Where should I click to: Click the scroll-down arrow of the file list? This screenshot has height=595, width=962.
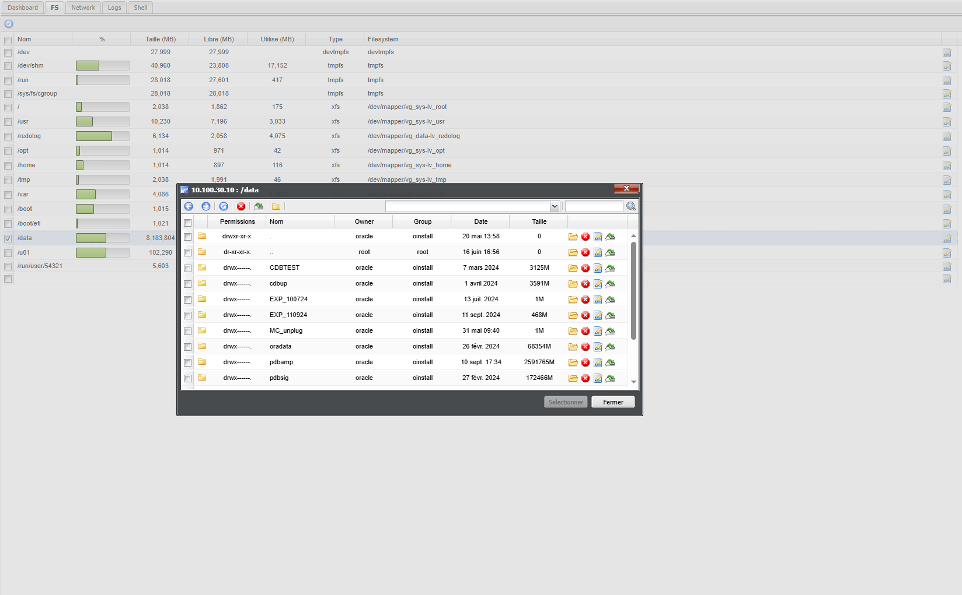click(632, 381)
